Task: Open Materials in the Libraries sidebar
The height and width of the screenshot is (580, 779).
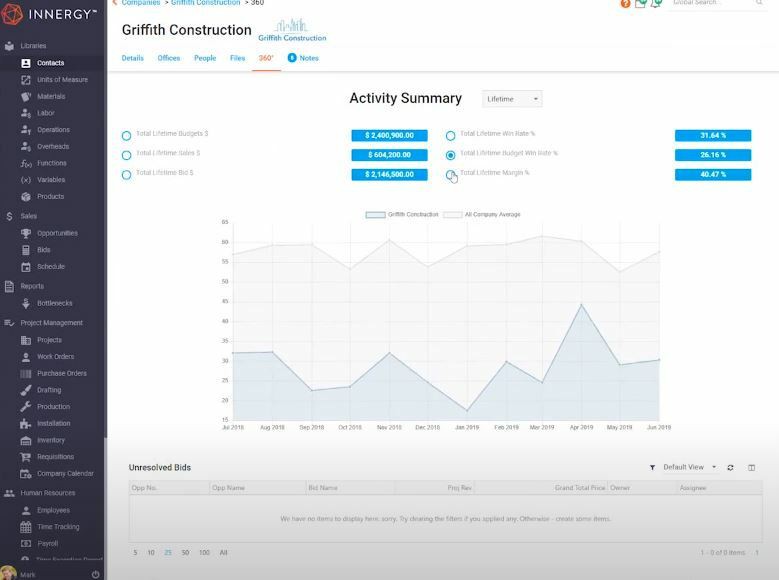Action: 51,96
